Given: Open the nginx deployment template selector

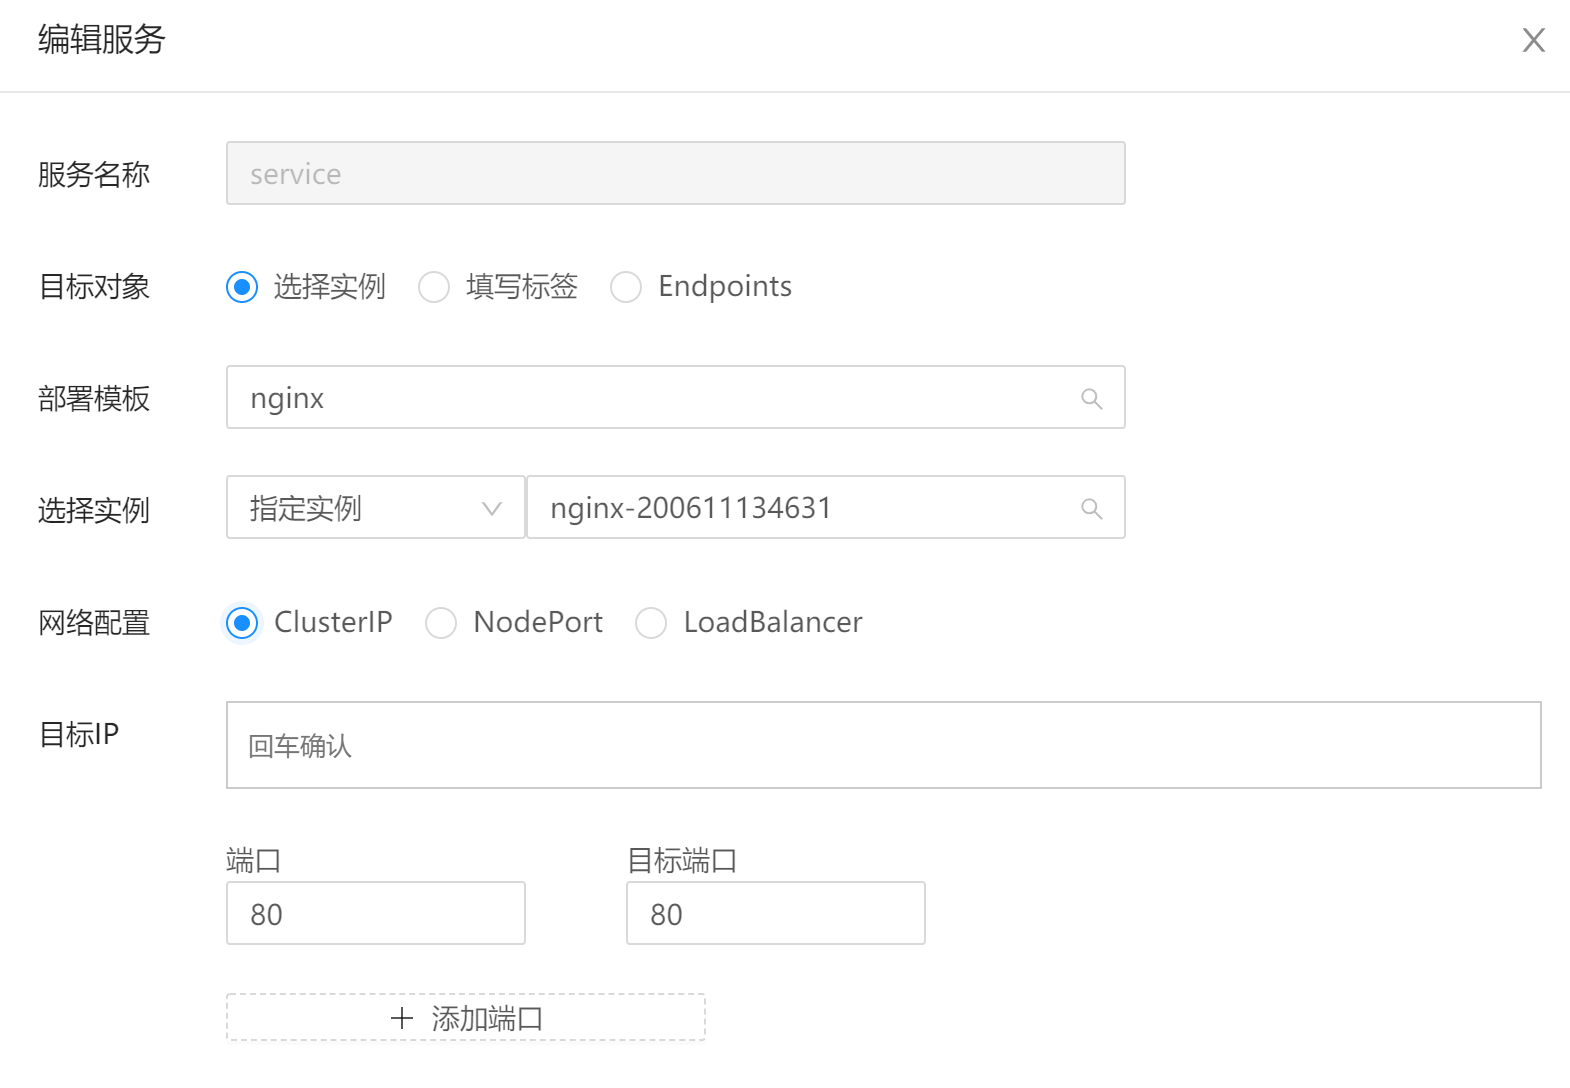Looking at the screenshot, I should pos(650,398).
